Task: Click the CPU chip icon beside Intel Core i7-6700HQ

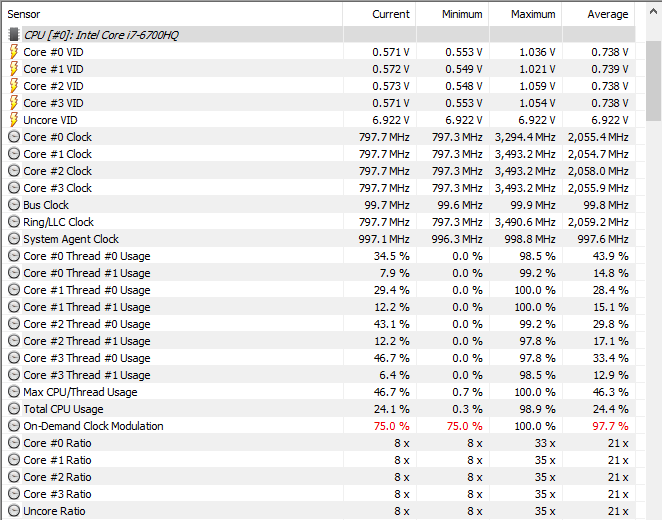Action: [x=14, y=34]
